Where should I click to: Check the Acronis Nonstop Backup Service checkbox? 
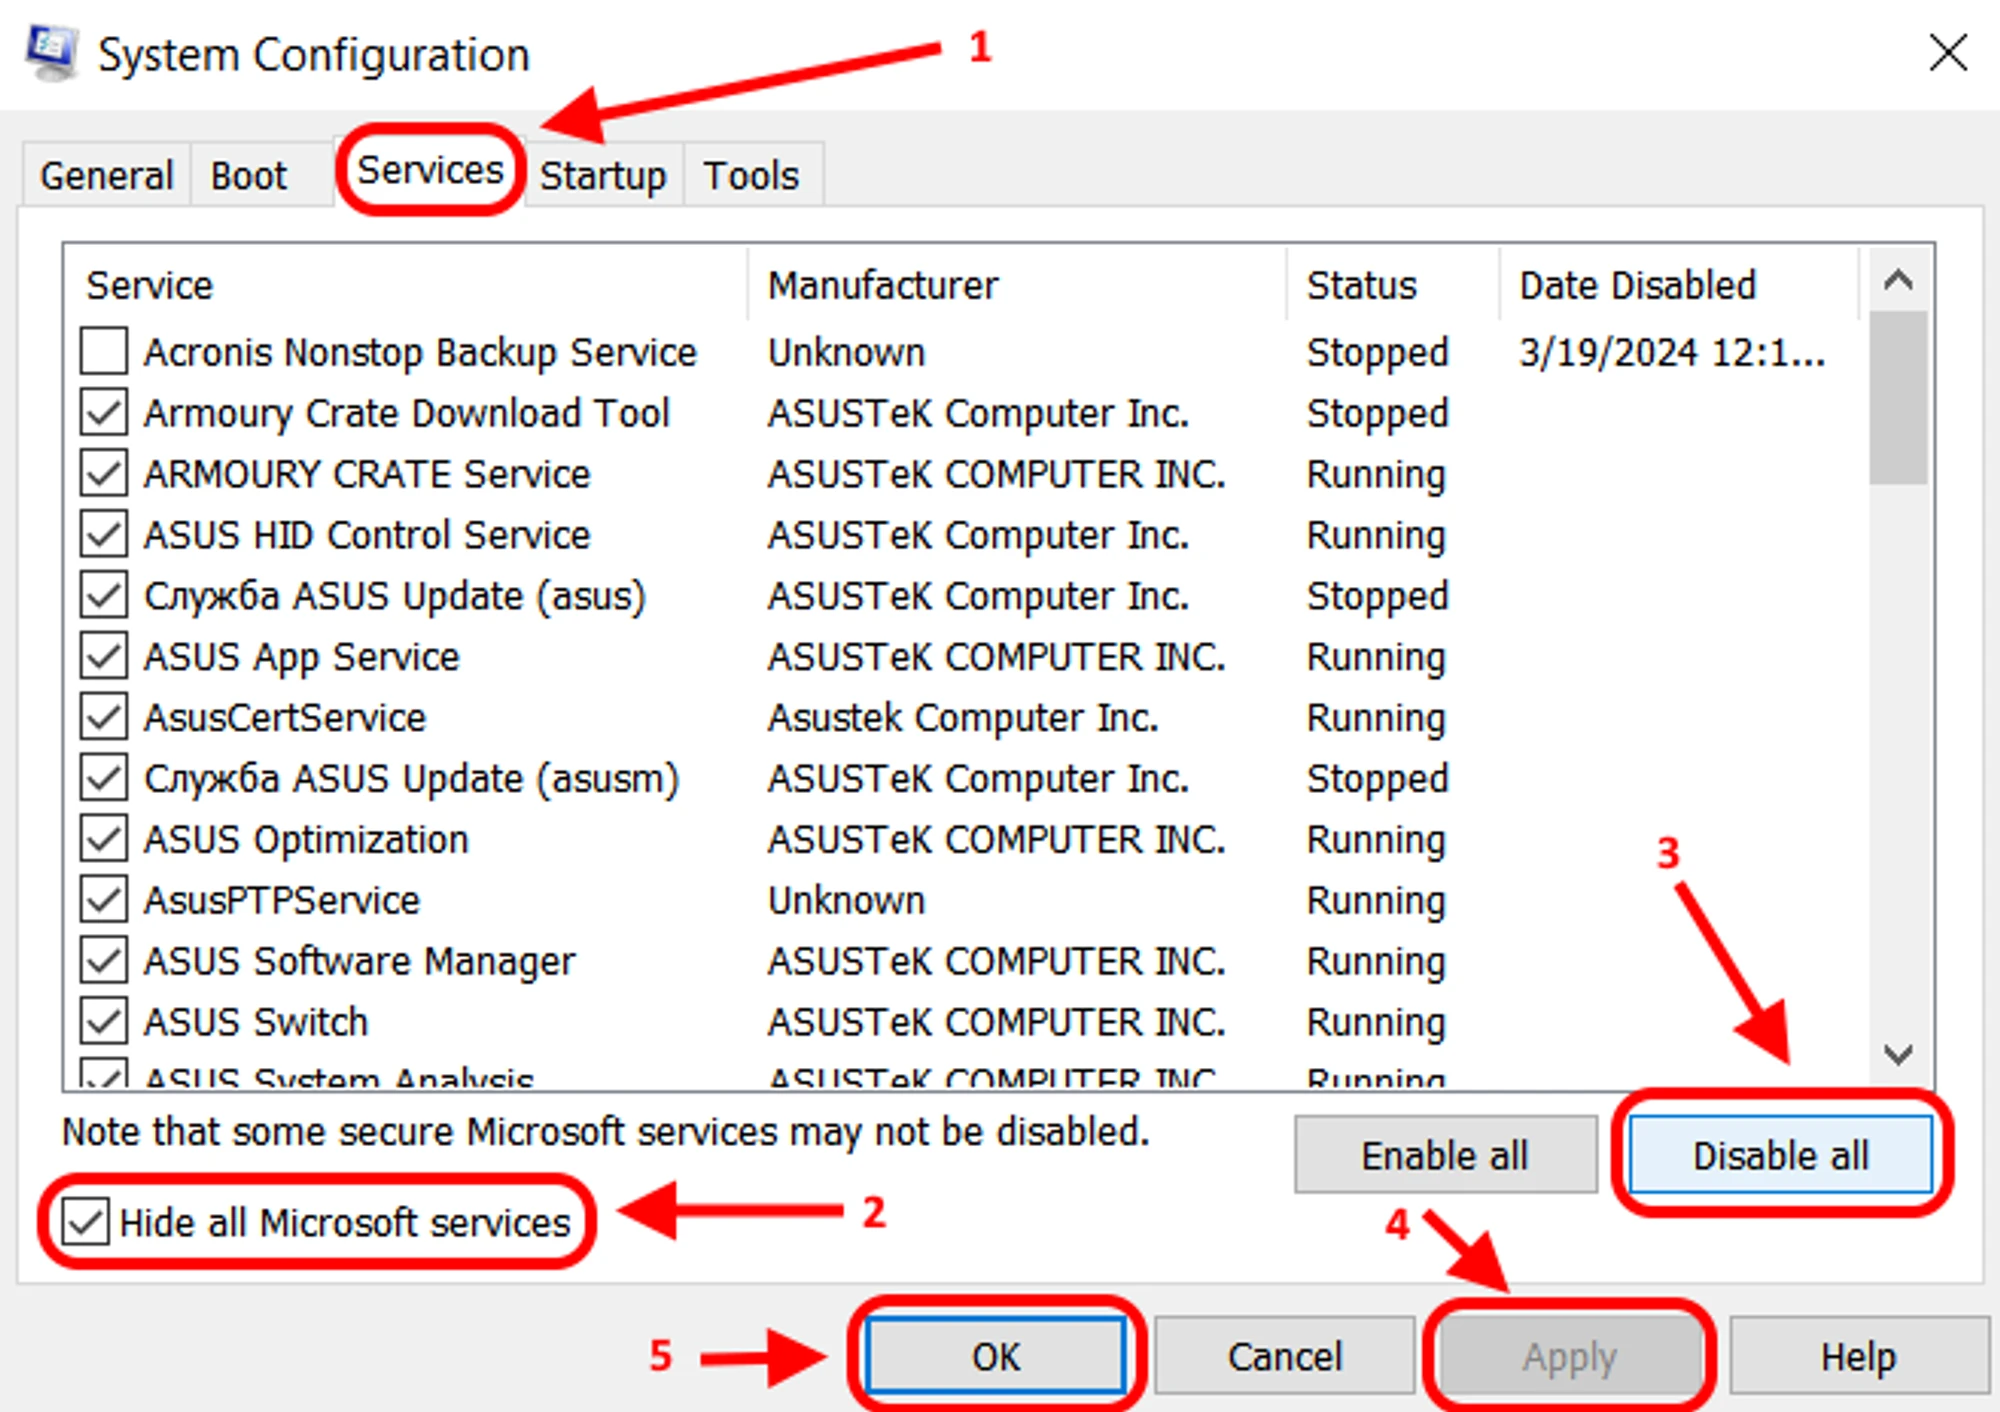coord(104,352)
